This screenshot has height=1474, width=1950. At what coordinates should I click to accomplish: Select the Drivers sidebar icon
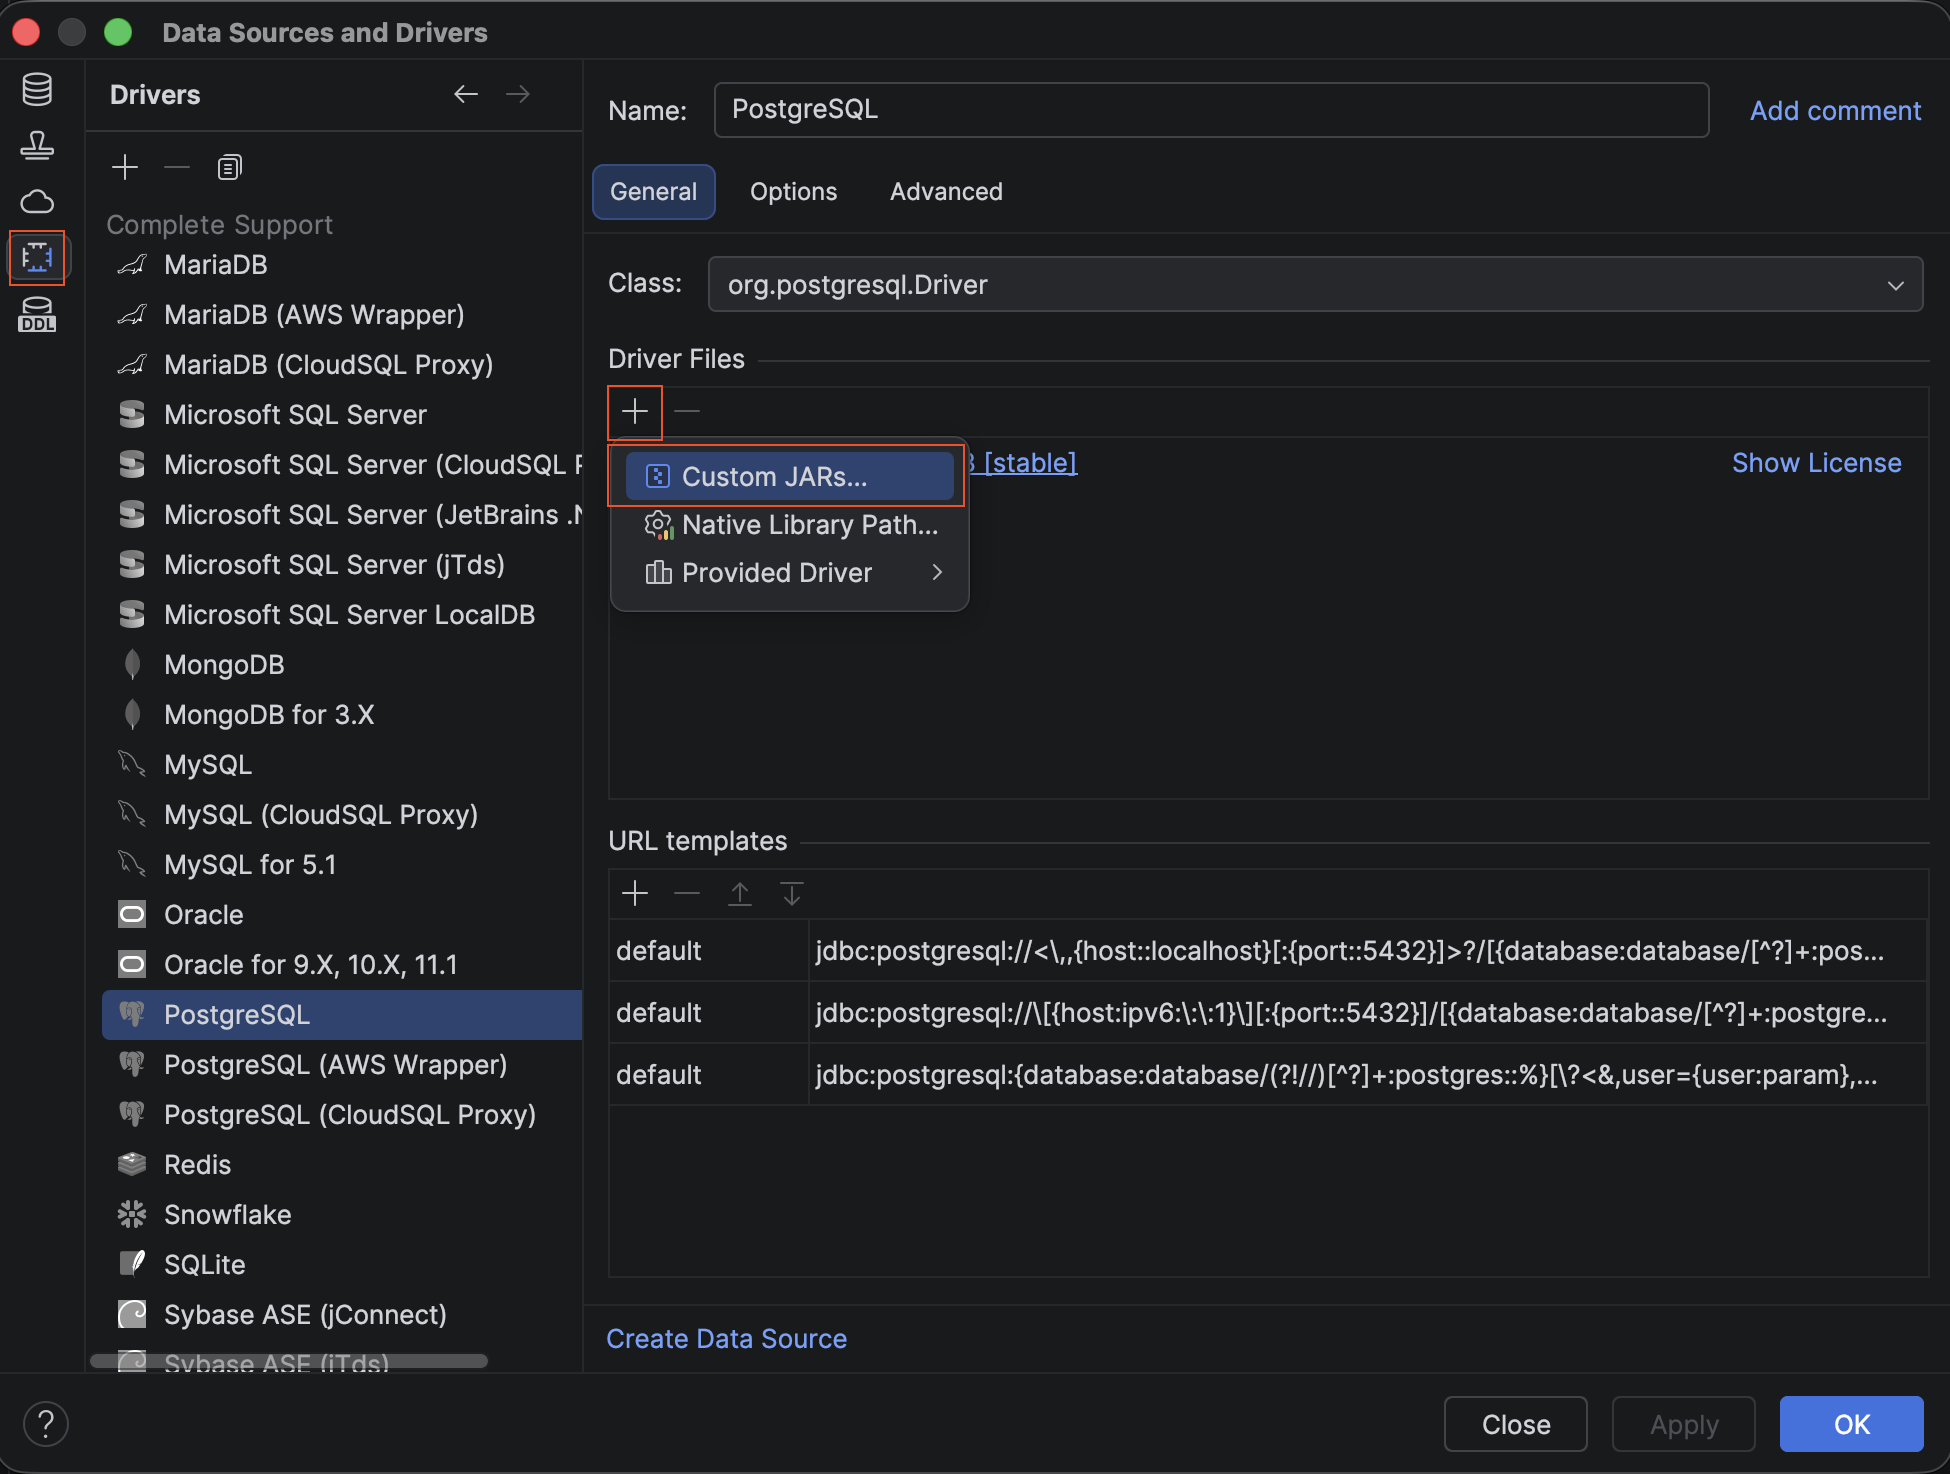37,258
